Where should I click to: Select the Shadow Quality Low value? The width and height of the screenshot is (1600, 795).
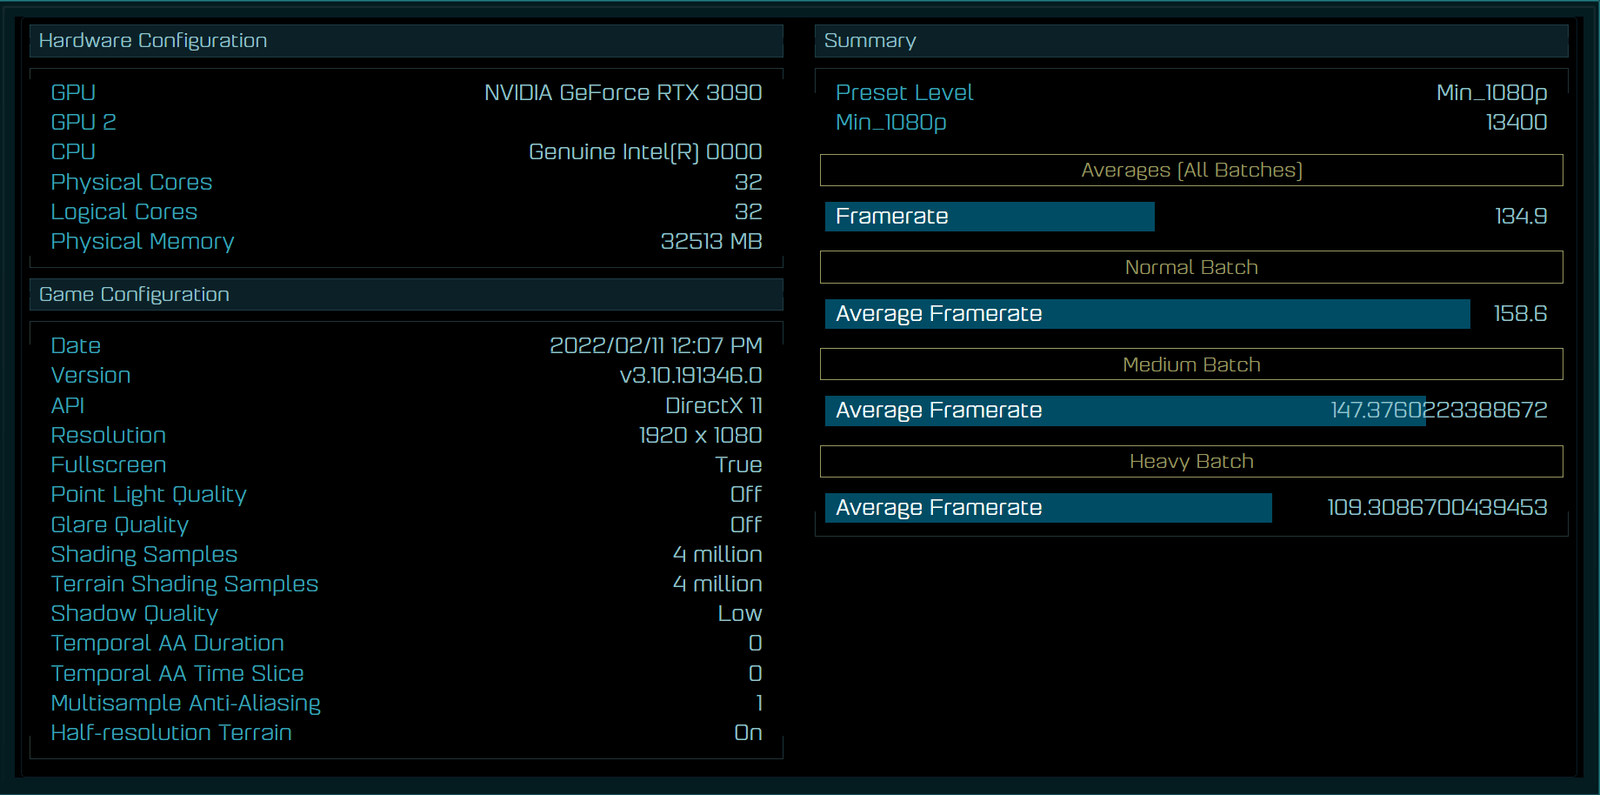point(739,614)
